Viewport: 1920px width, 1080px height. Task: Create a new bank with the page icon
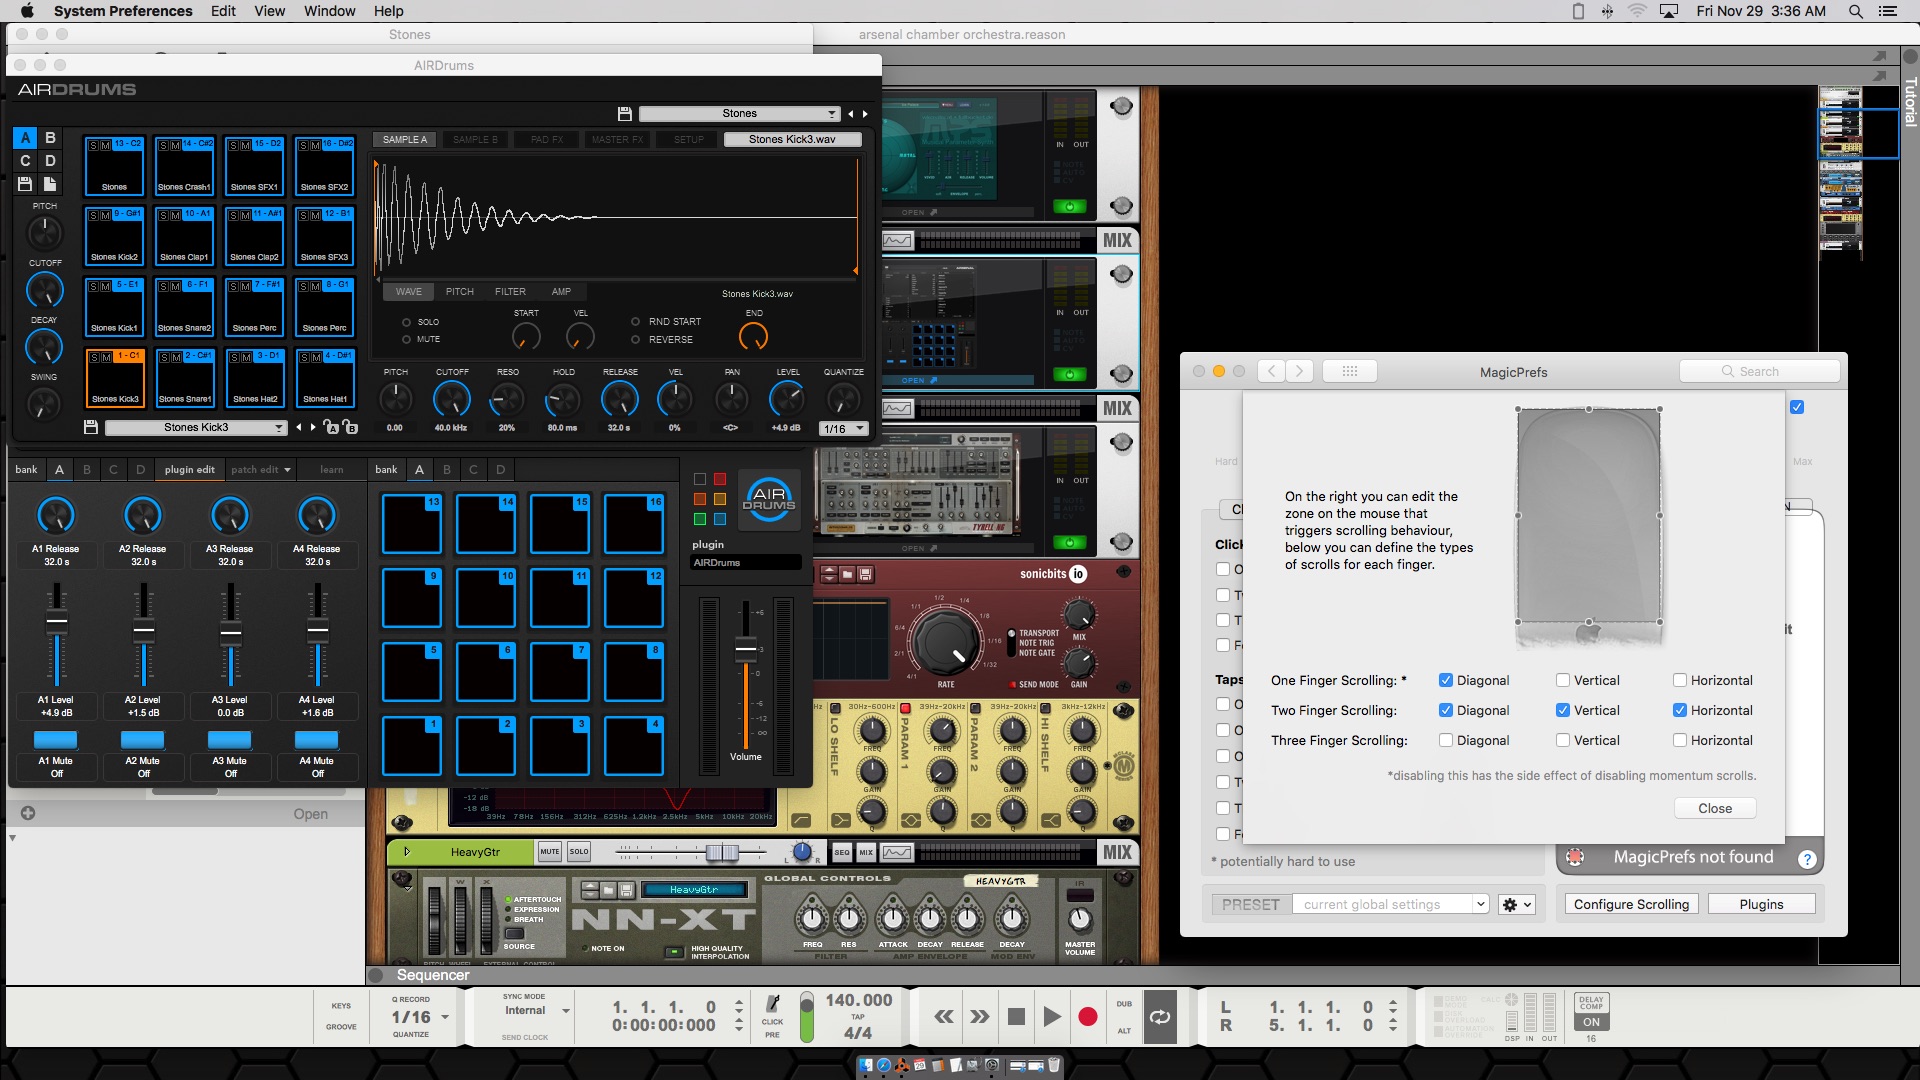pyautogui.click(x=50, y=184)
